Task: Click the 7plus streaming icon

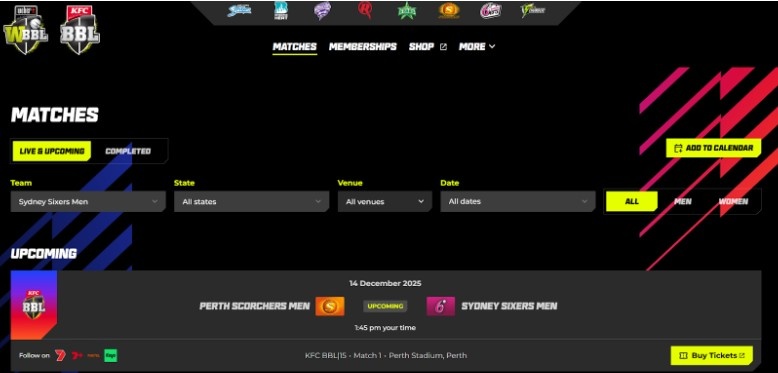Action: [x=77, y=355]
